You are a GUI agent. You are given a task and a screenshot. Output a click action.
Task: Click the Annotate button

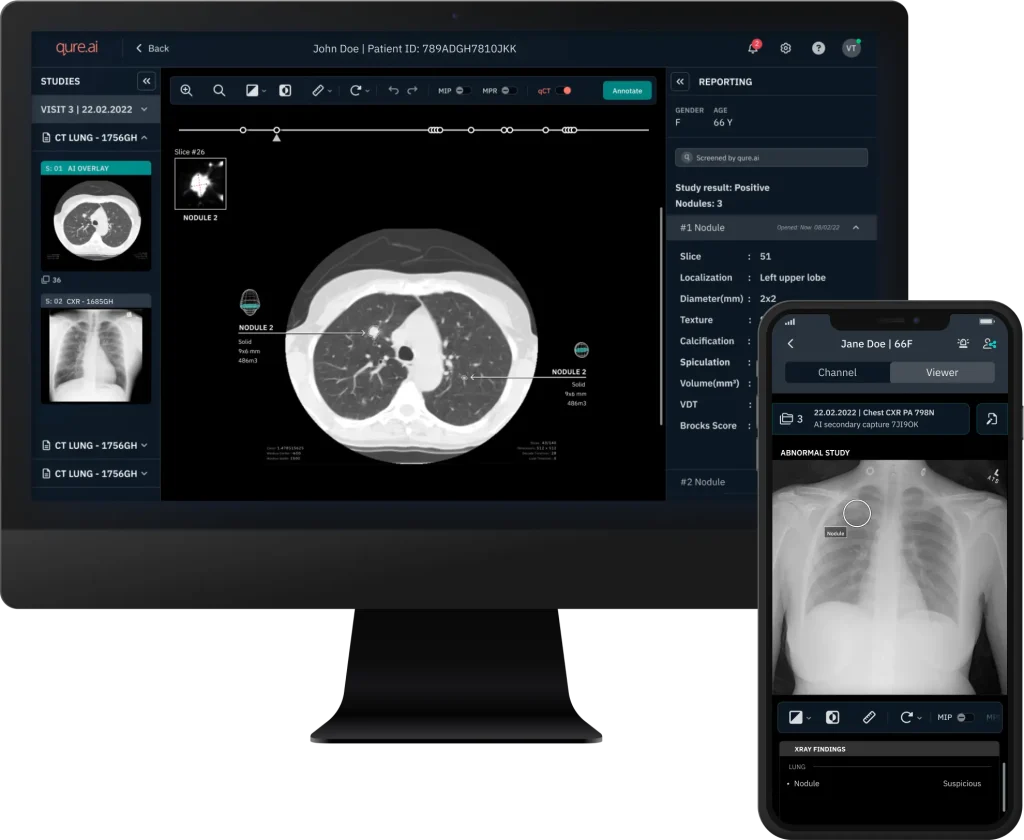(x=627, y=91)
